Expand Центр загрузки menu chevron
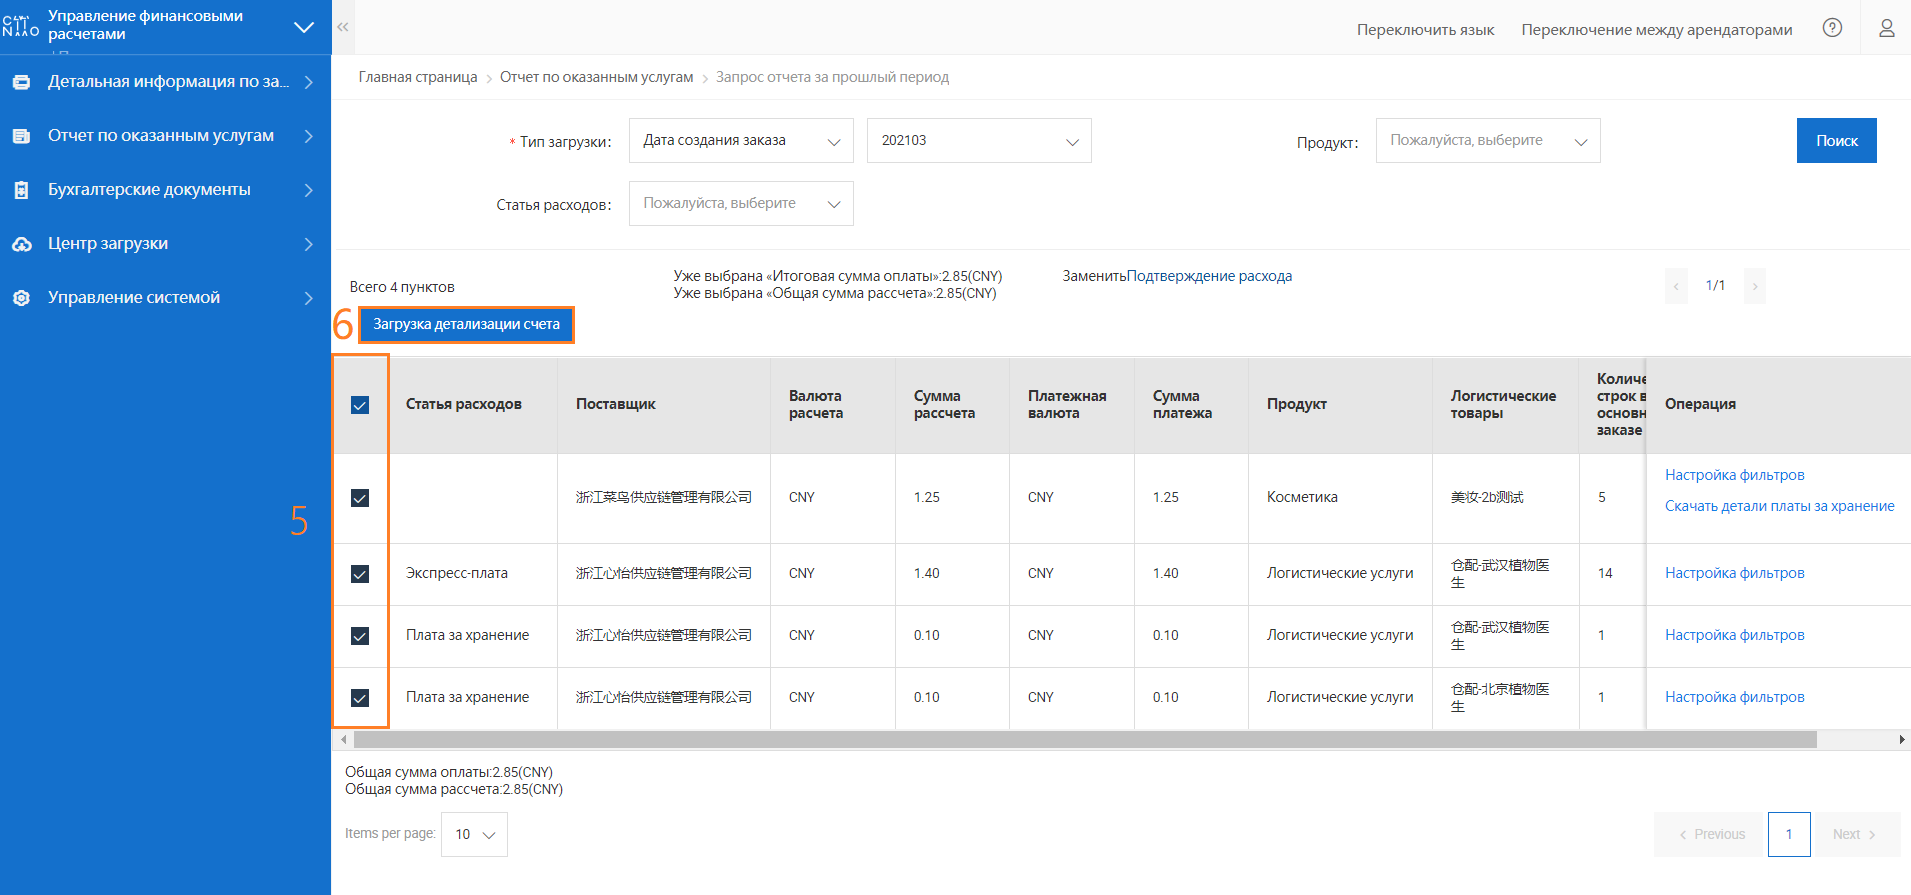The image size is (1911, 895). pyautogui.click(x=309, y=244)
